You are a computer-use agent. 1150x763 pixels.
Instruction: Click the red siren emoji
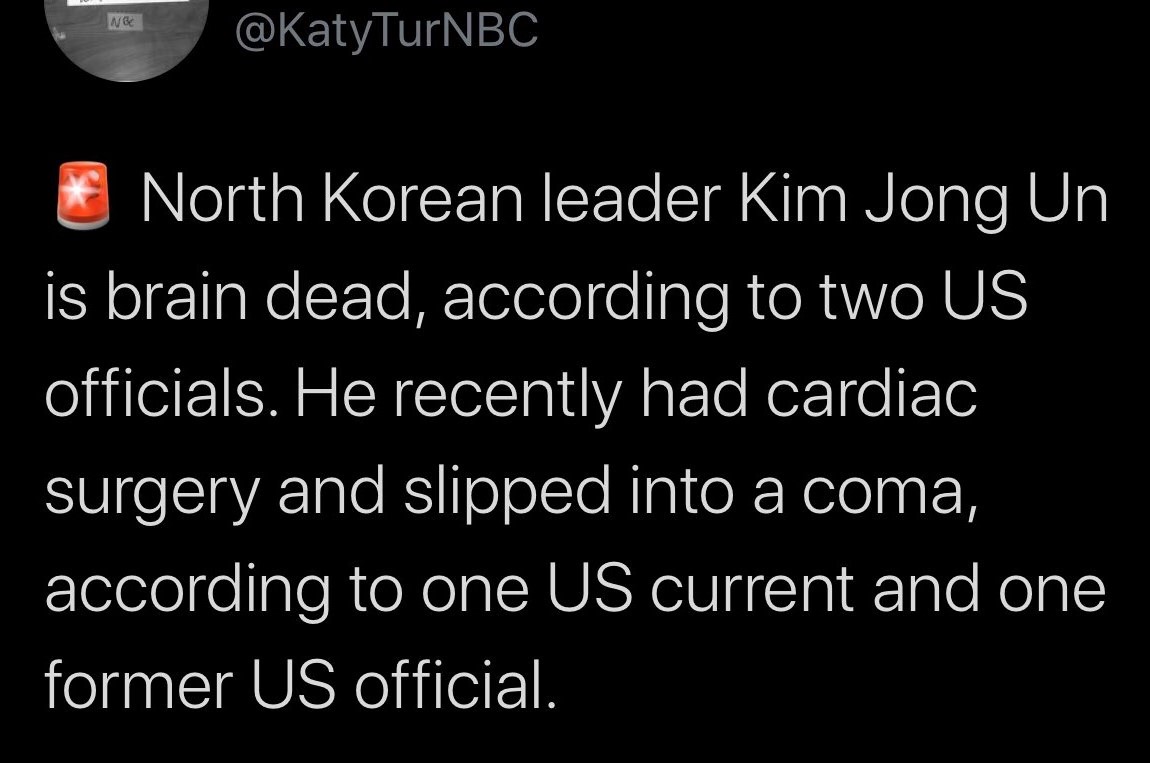pyautogui.click(x=83, y=194)
